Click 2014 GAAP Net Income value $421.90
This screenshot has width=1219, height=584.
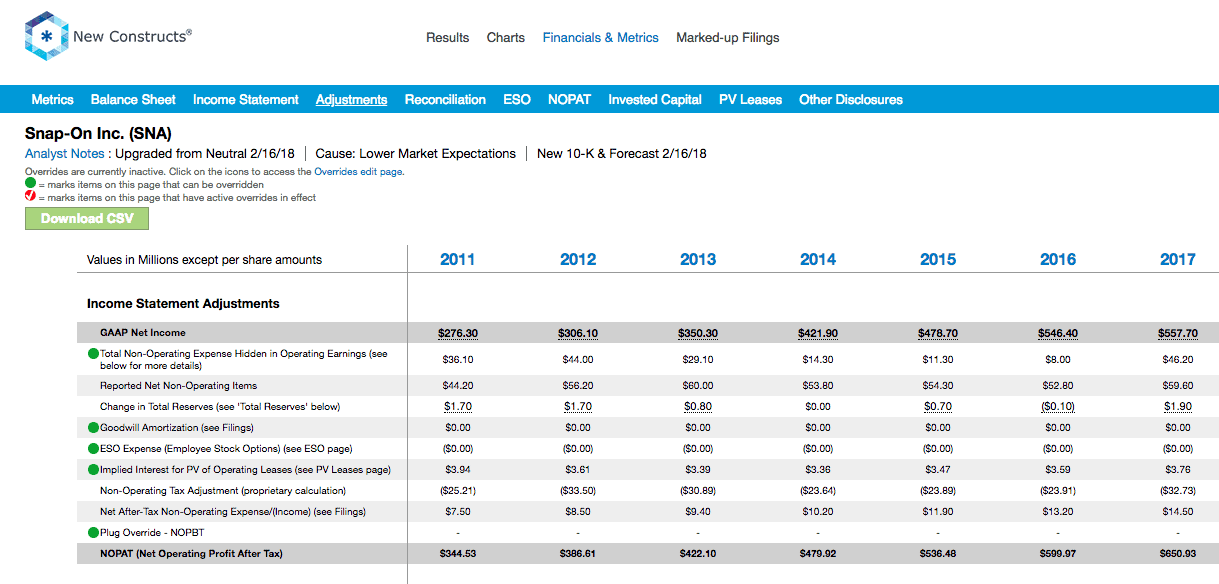click(x=818, y=333)
